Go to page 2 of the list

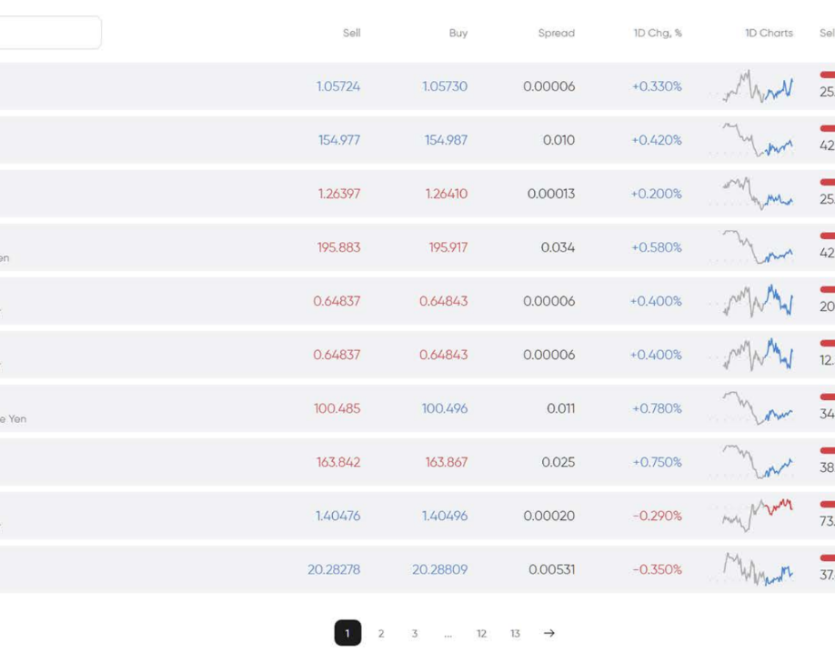381,633
